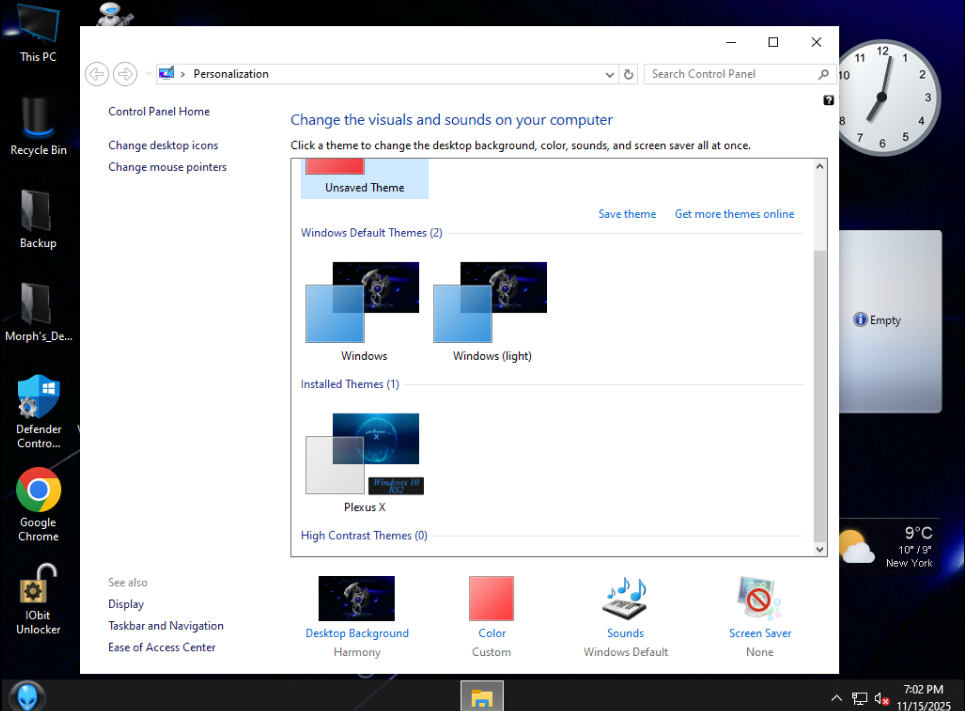The height and width of the screenshot is (711, 965).
Task: Select the Recycle Bin desktop icon
Action: tap(38, 120)
